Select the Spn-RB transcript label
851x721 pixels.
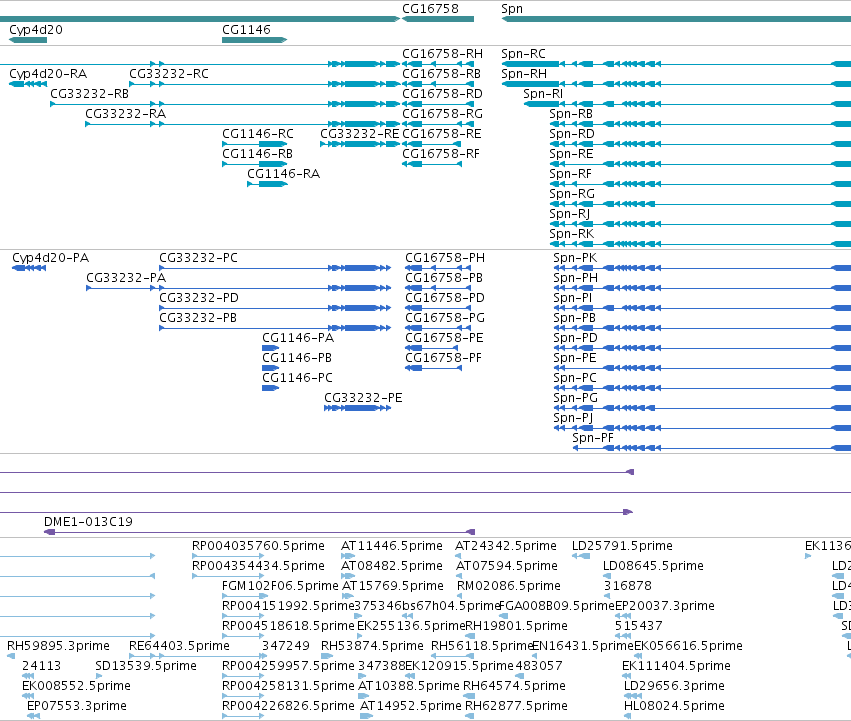[571, 115]
